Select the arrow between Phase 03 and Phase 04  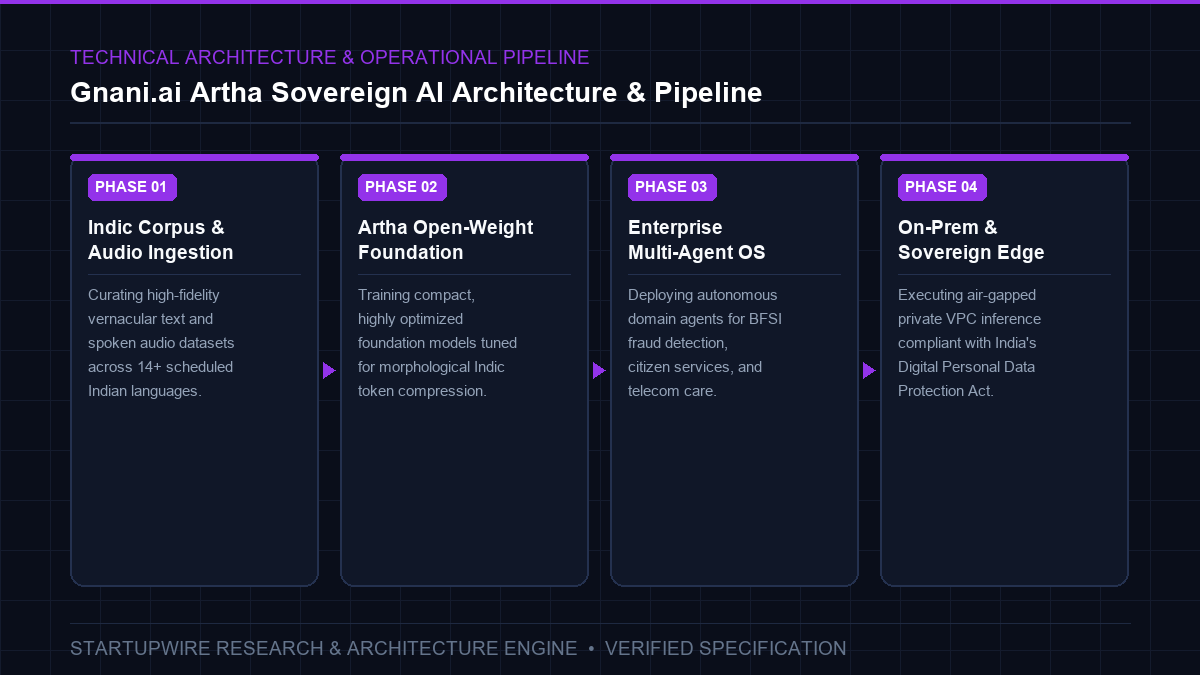[869, 371]
